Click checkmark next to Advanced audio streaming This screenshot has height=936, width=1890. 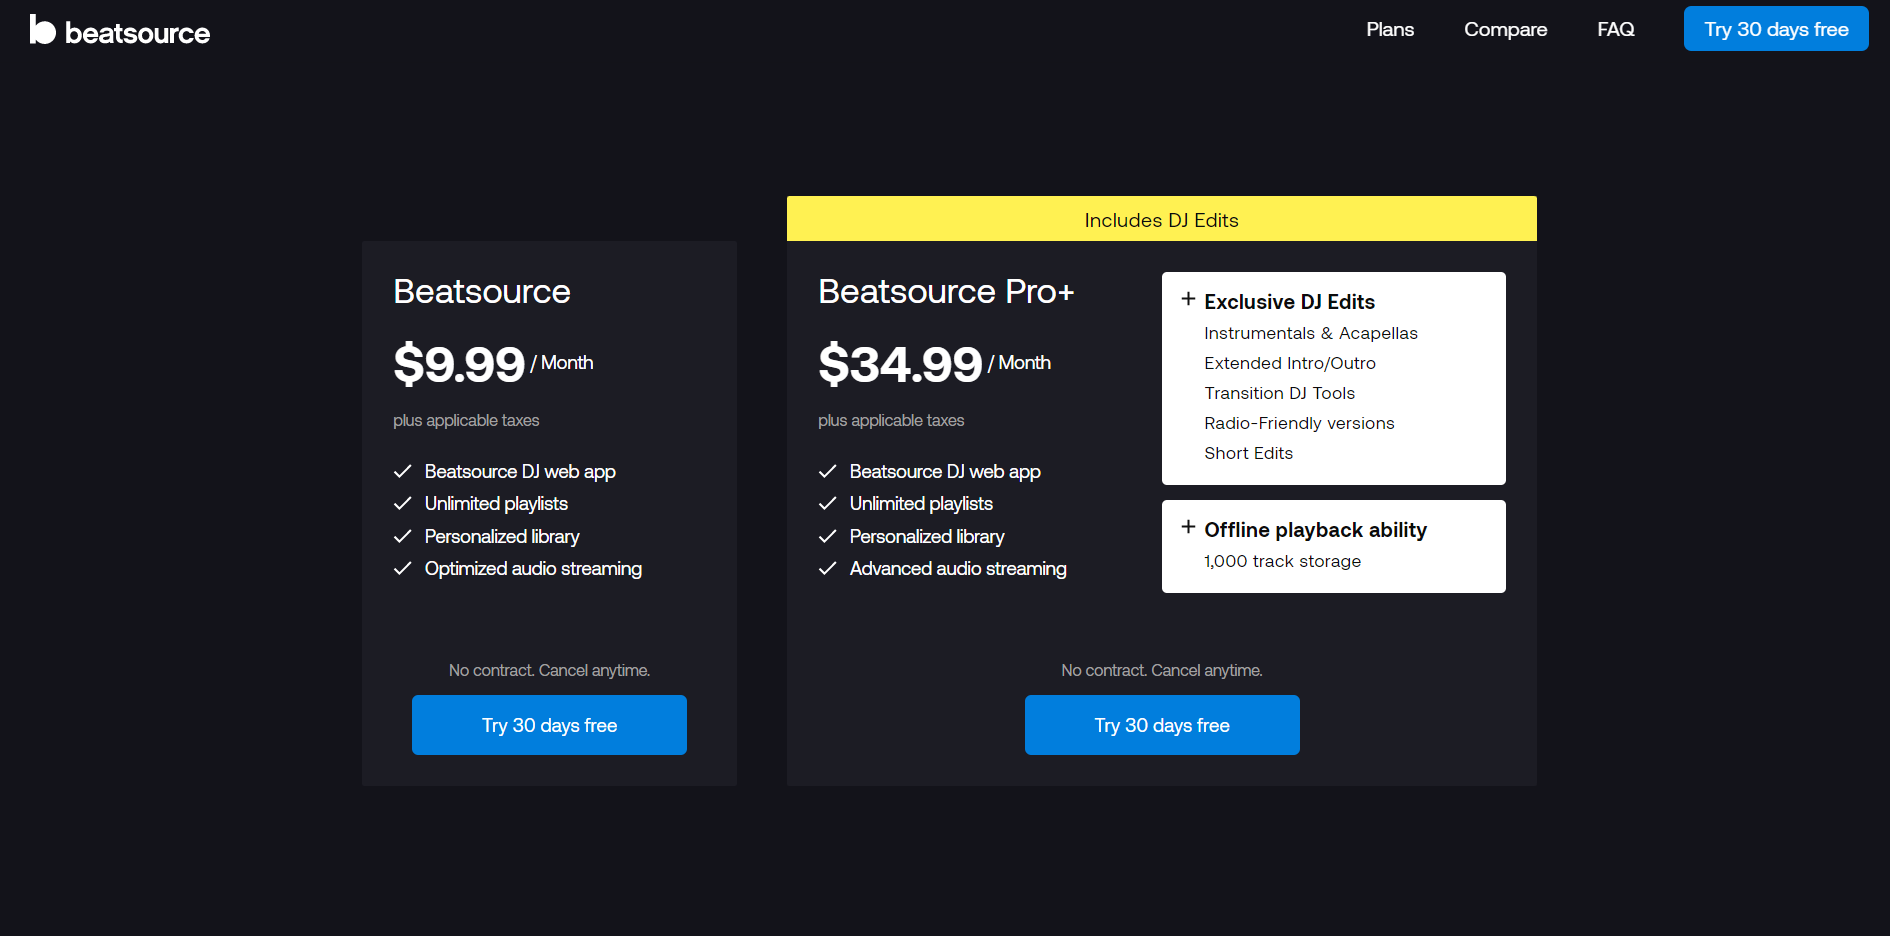[828, 569]
